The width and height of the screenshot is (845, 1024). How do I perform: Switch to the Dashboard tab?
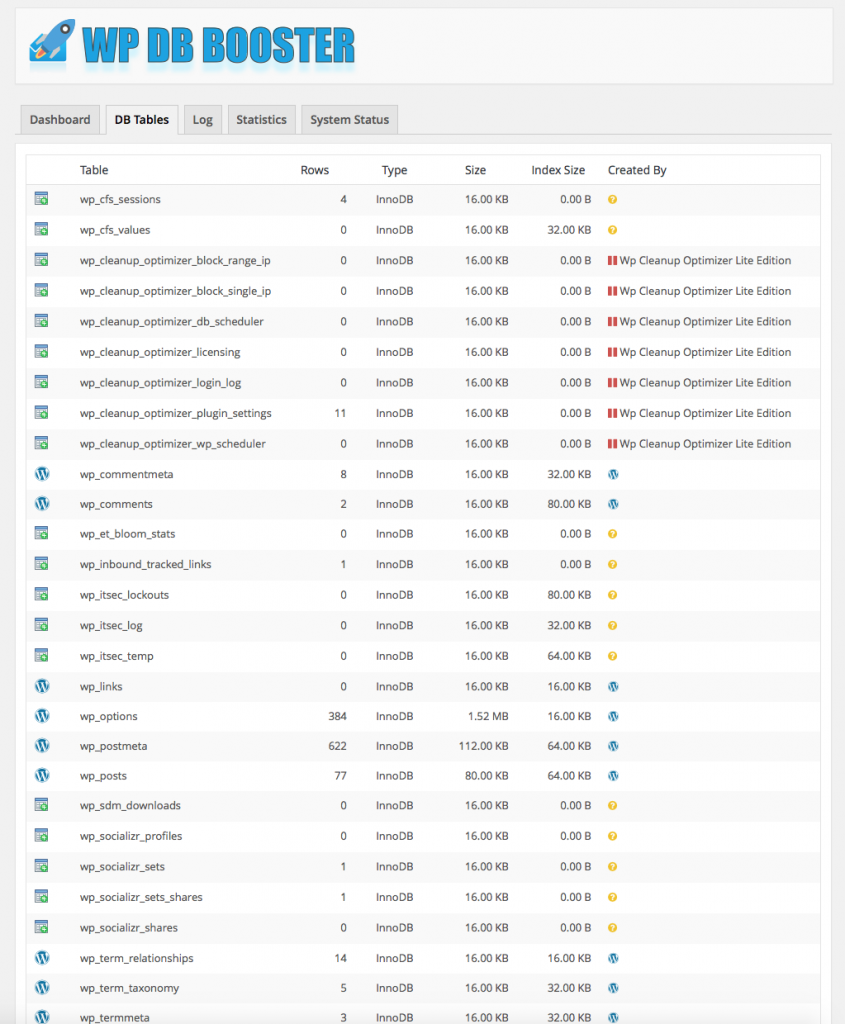click(x=60, y=120)
